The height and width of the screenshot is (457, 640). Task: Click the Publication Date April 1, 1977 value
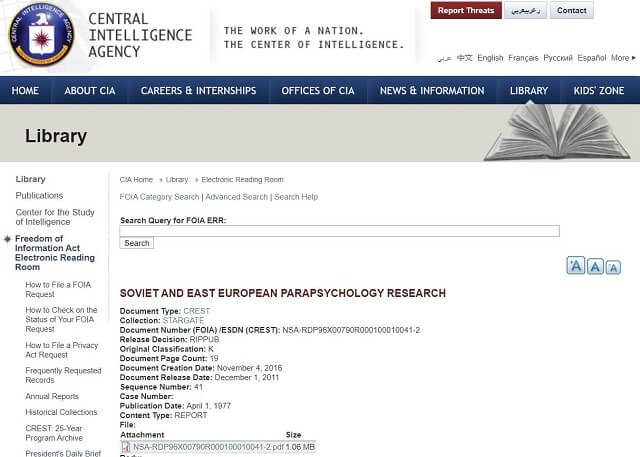[x=209, y=406]
